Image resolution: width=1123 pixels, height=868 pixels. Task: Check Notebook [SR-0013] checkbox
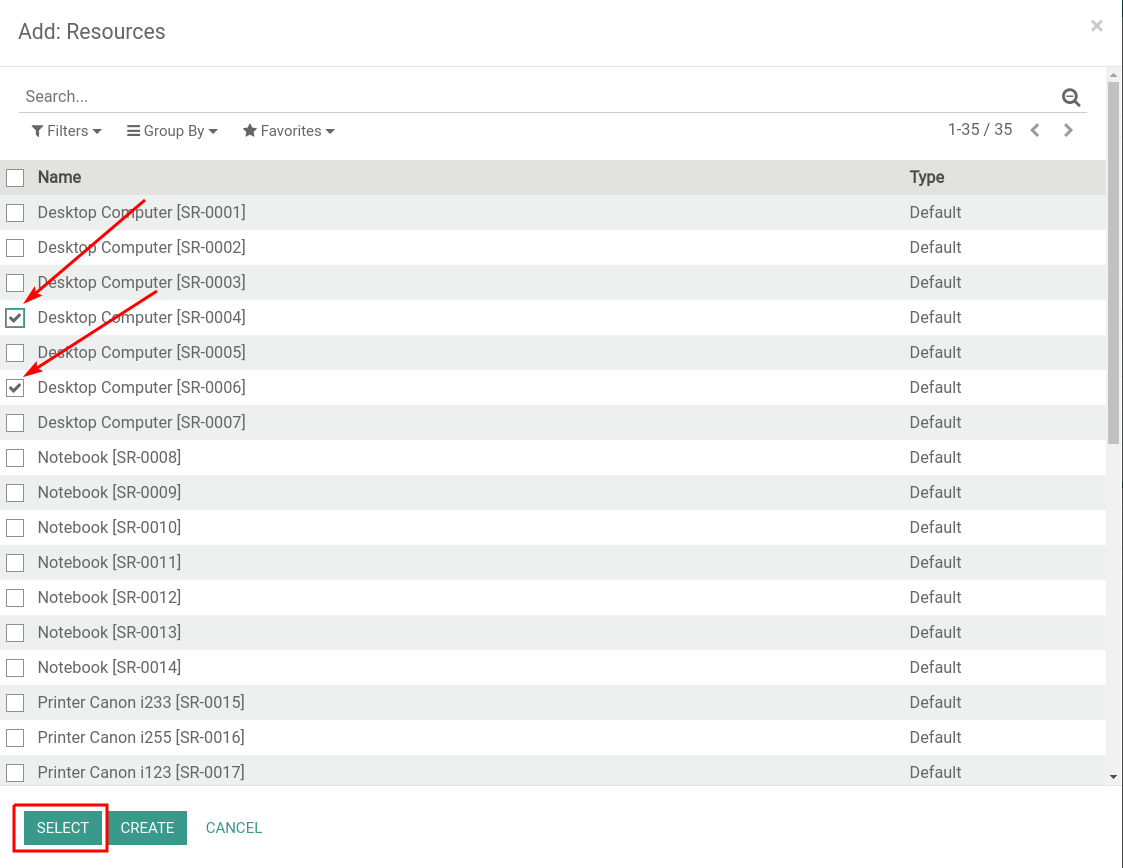point(15,634)
